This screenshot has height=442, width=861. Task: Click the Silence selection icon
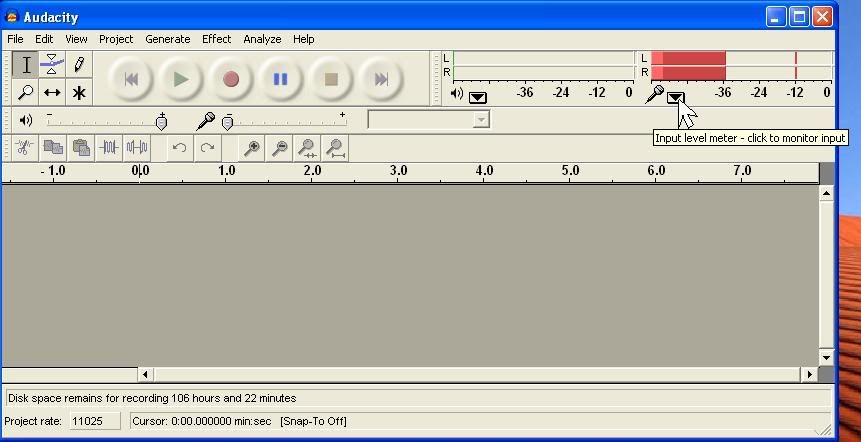pos(137,148)
